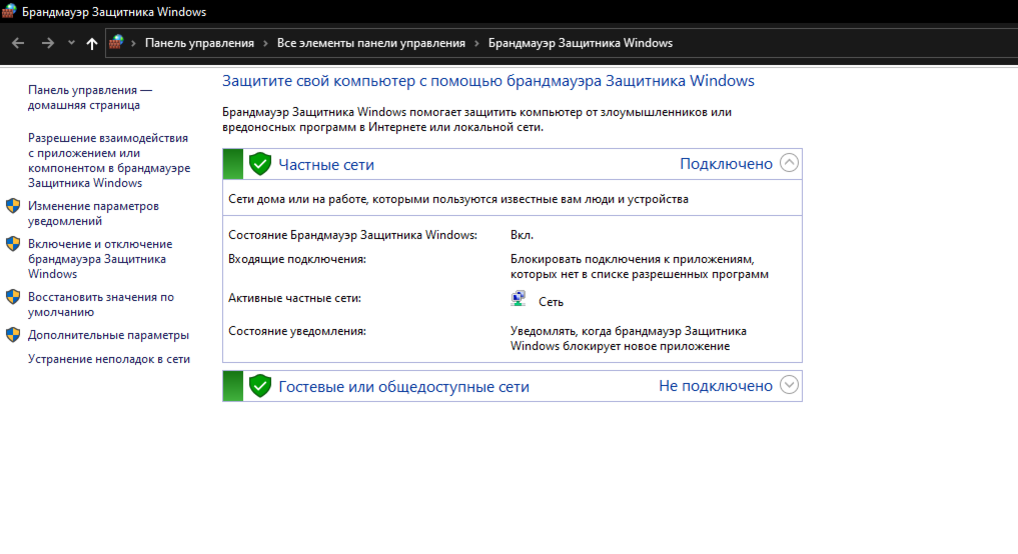Open 'Изменение параметров уведомлений' link

coord(93,213)
